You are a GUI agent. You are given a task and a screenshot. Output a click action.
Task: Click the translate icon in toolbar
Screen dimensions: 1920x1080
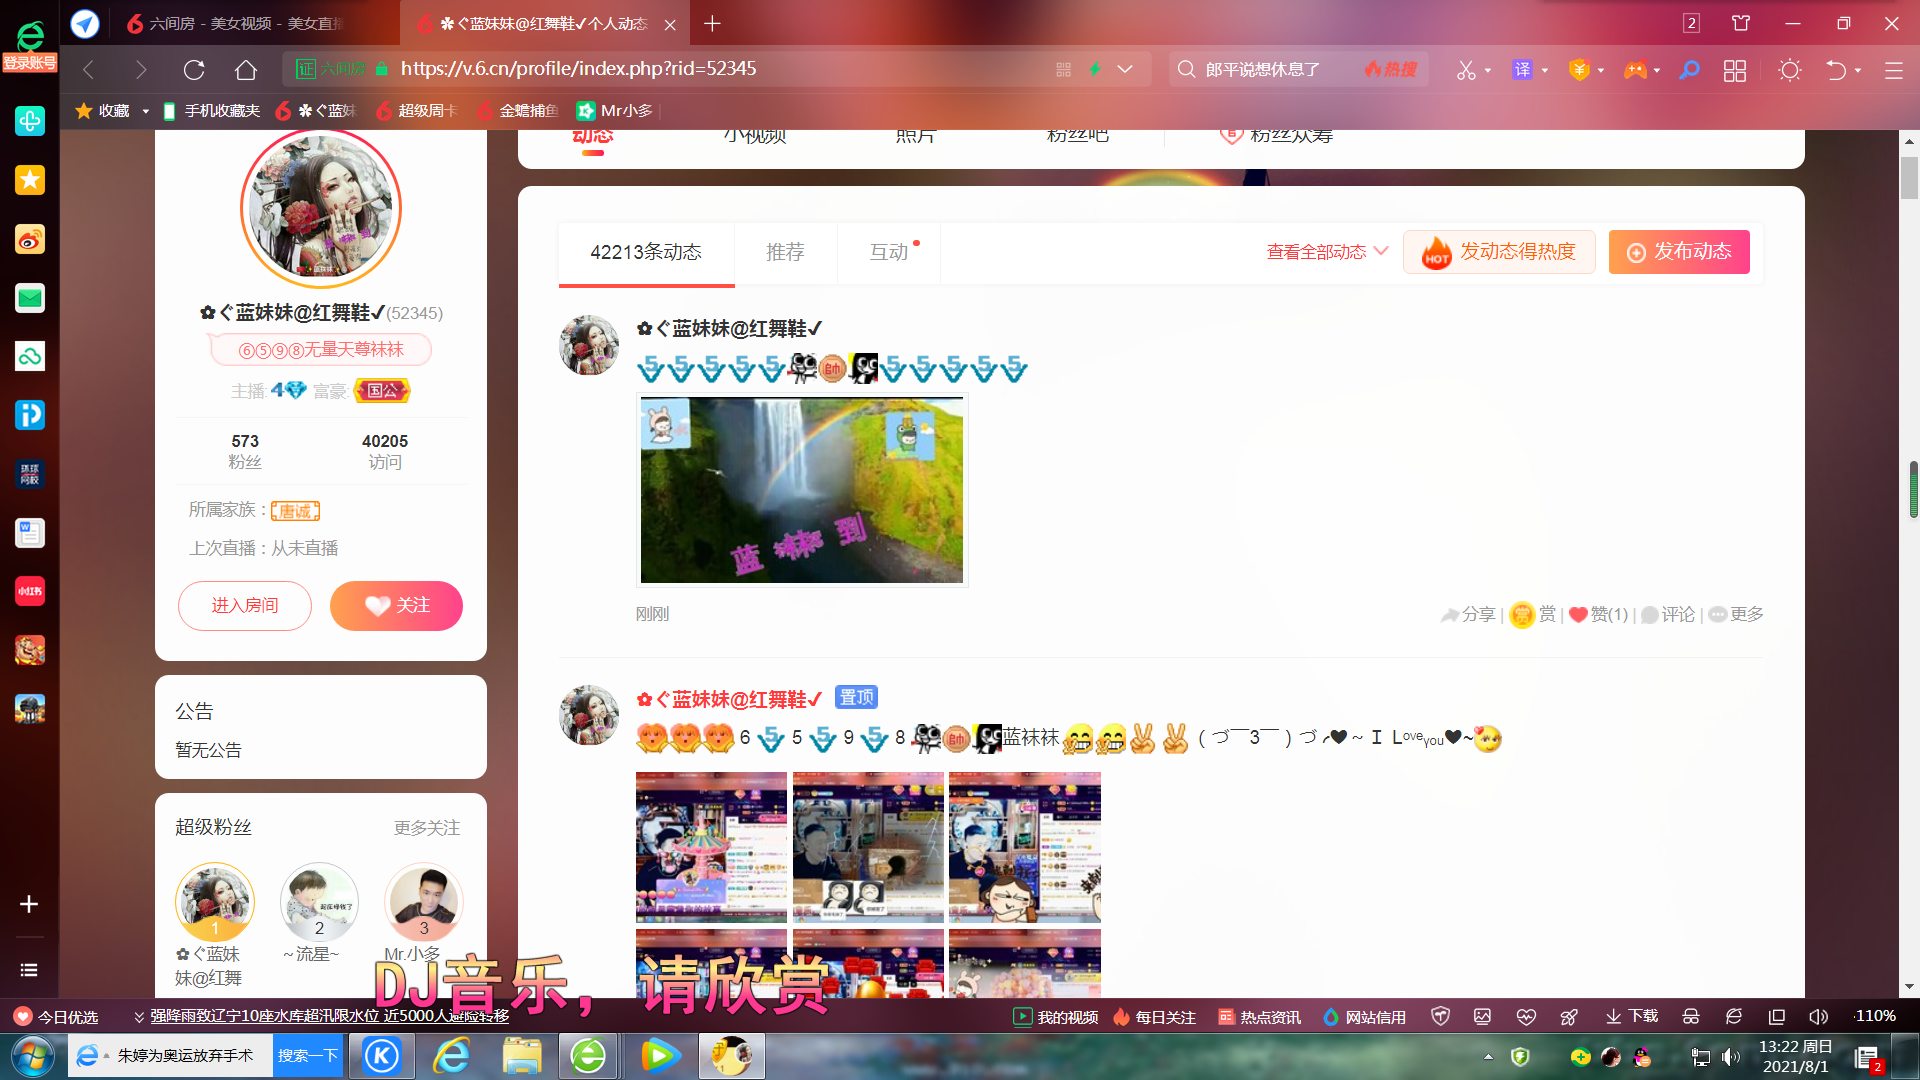[1522, 70]
